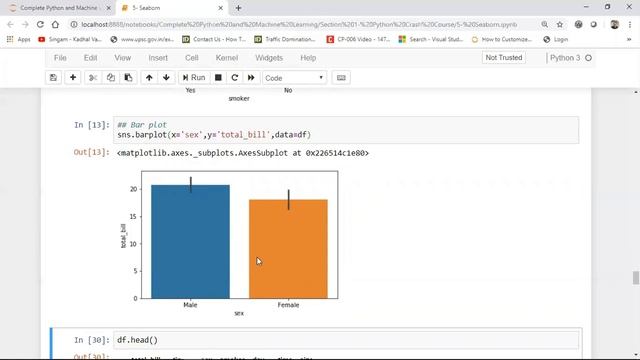Click the Not Trusted notebook button
This screenshot has width=640, height=360.
pyautogui.click(x=504, y=58)
